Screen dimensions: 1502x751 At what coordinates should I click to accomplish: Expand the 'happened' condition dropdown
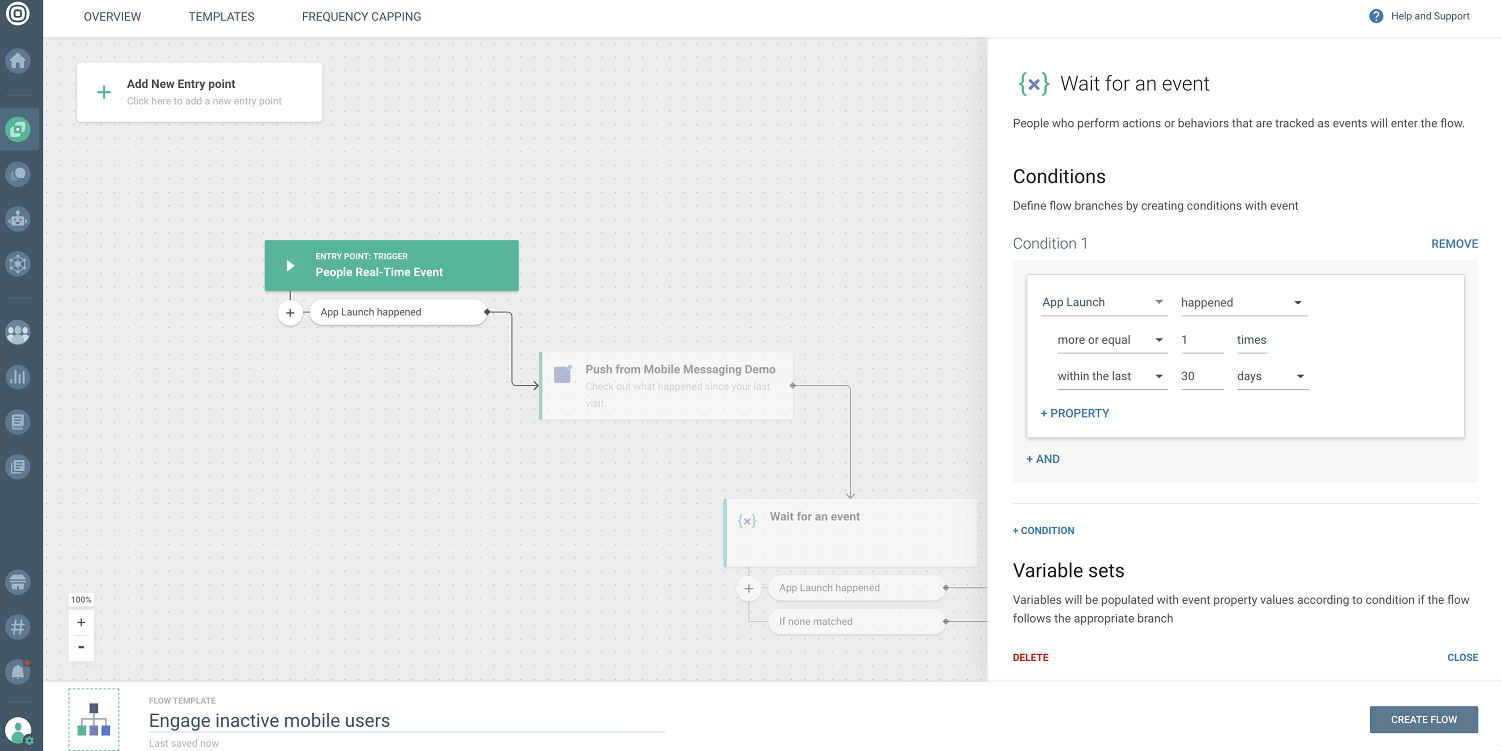click(x=1242, y=303)
